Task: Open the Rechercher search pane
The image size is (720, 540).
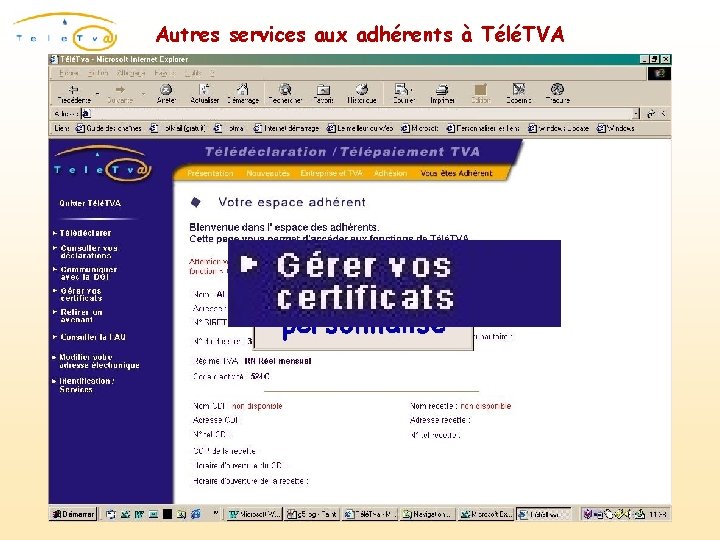Action: pos(285,94)
